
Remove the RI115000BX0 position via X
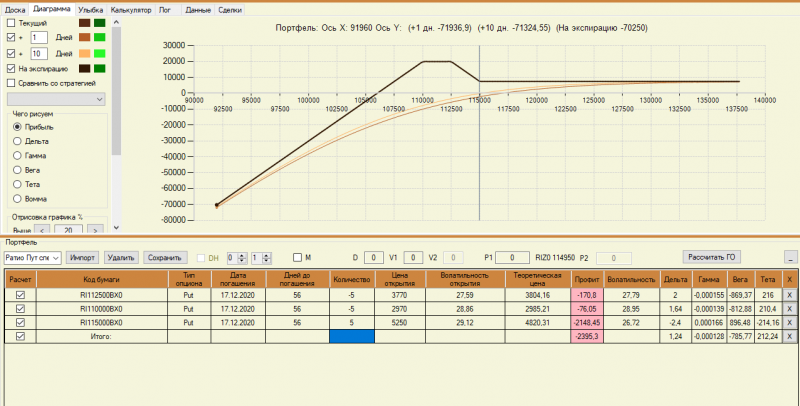coord(789,323)
